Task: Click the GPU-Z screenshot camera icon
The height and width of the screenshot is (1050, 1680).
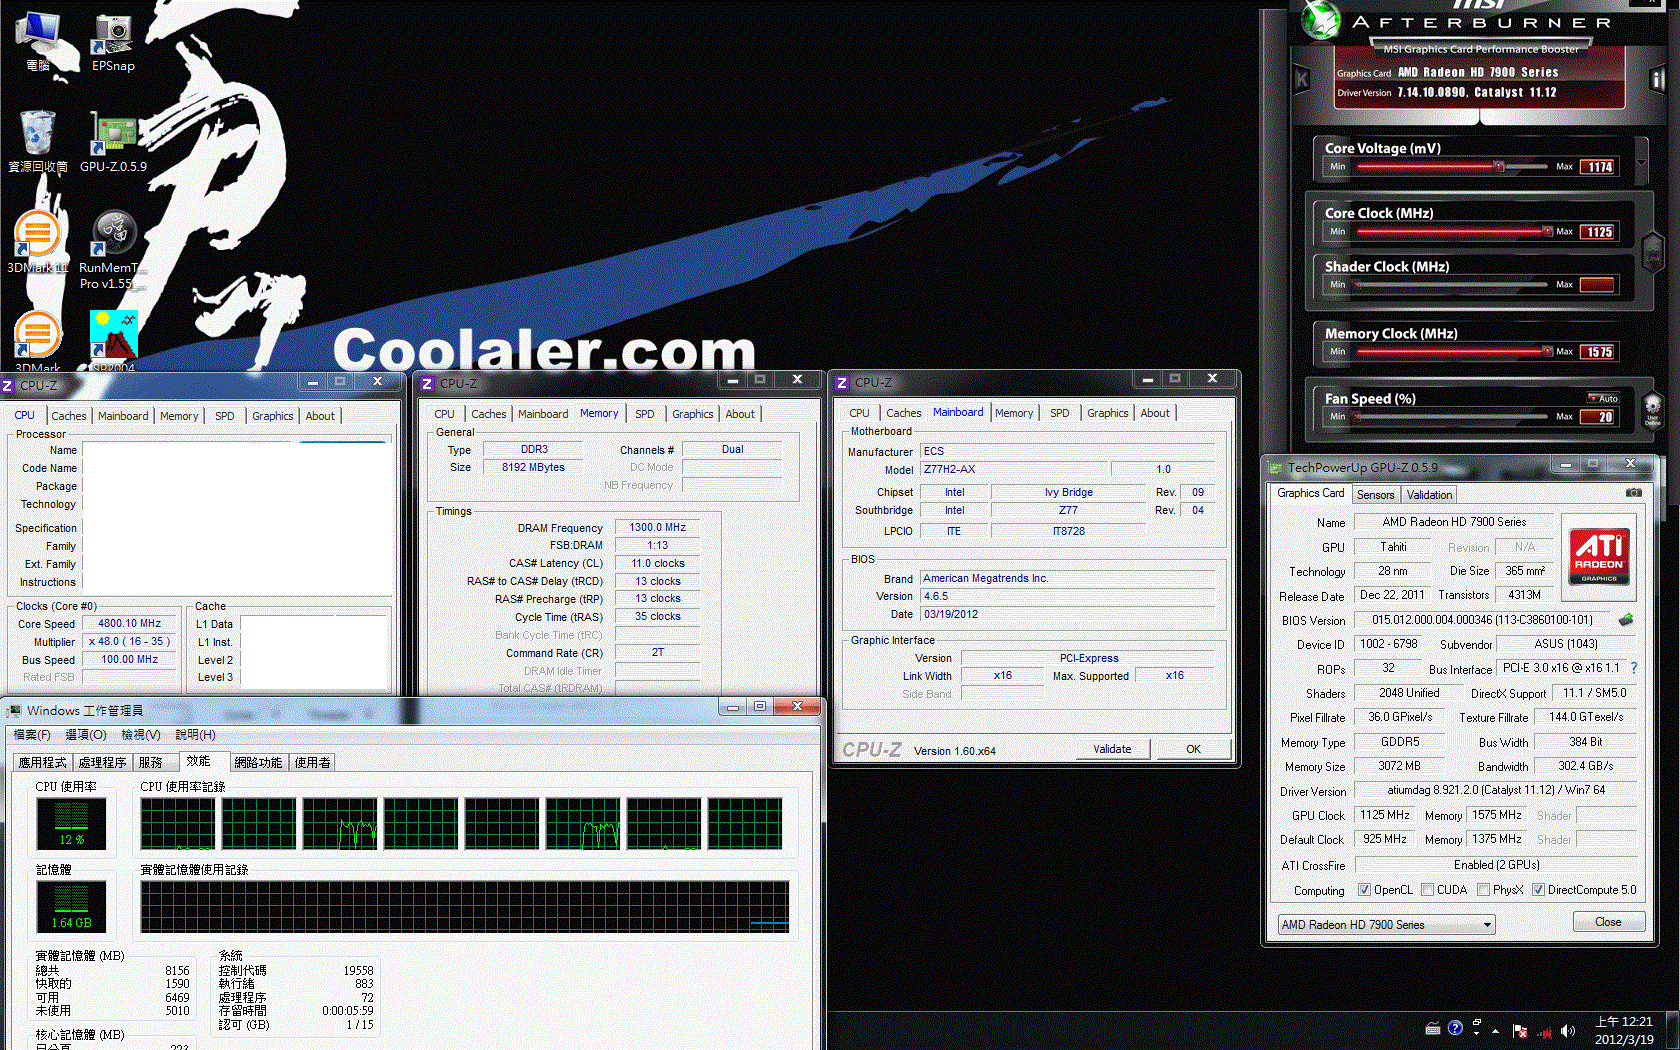Action: tap(1633, 493)
